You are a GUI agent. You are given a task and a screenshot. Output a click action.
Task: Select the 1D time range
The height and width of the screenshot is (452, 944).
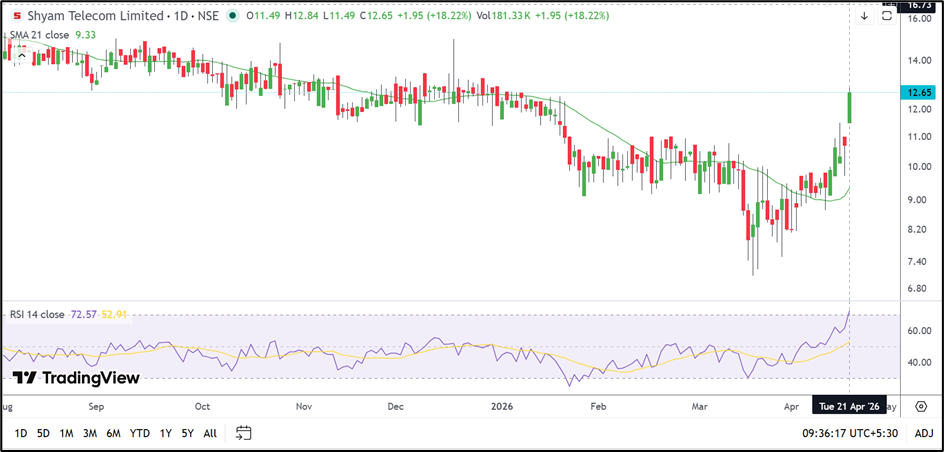click(x=19, y=433)
